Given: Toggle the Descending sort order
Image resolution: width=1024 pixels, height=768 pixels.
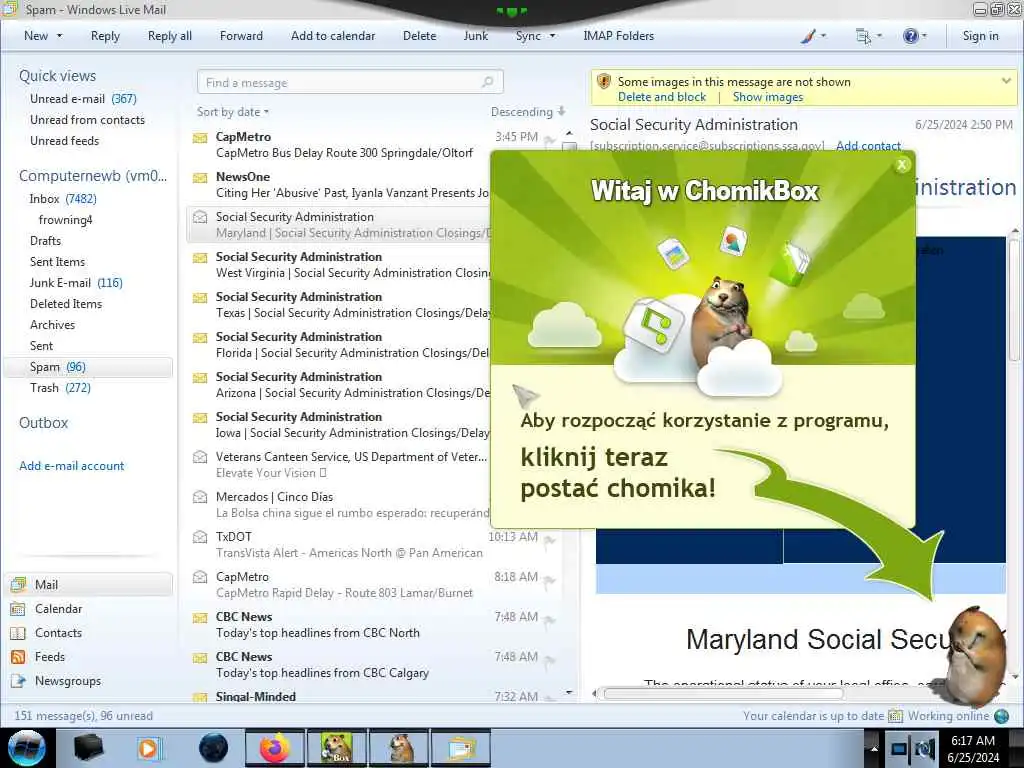Looking at the screenshot, I should point(528,112).
